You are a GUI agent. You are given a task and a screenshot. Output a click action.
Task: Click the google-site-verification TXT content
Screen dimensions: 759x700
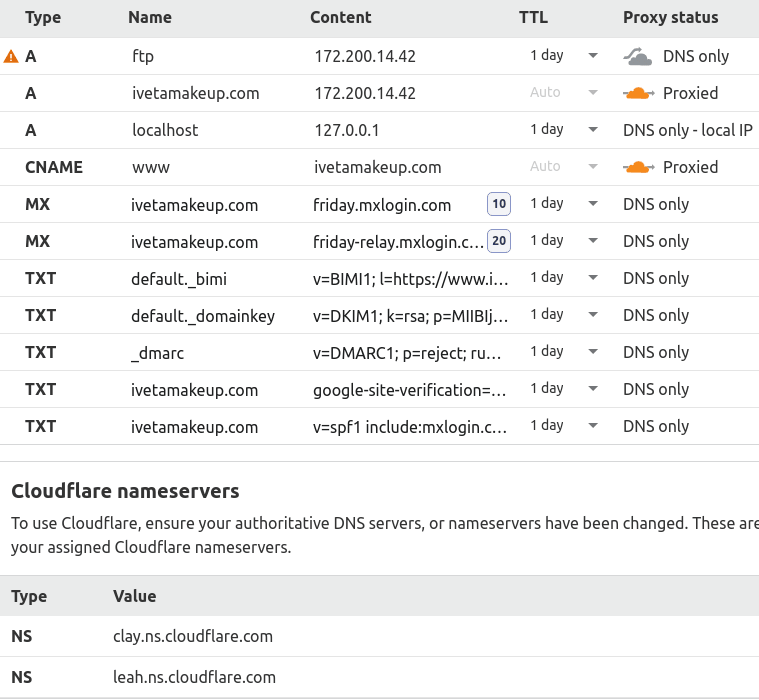pyautogui.click(x=410, y=390)
